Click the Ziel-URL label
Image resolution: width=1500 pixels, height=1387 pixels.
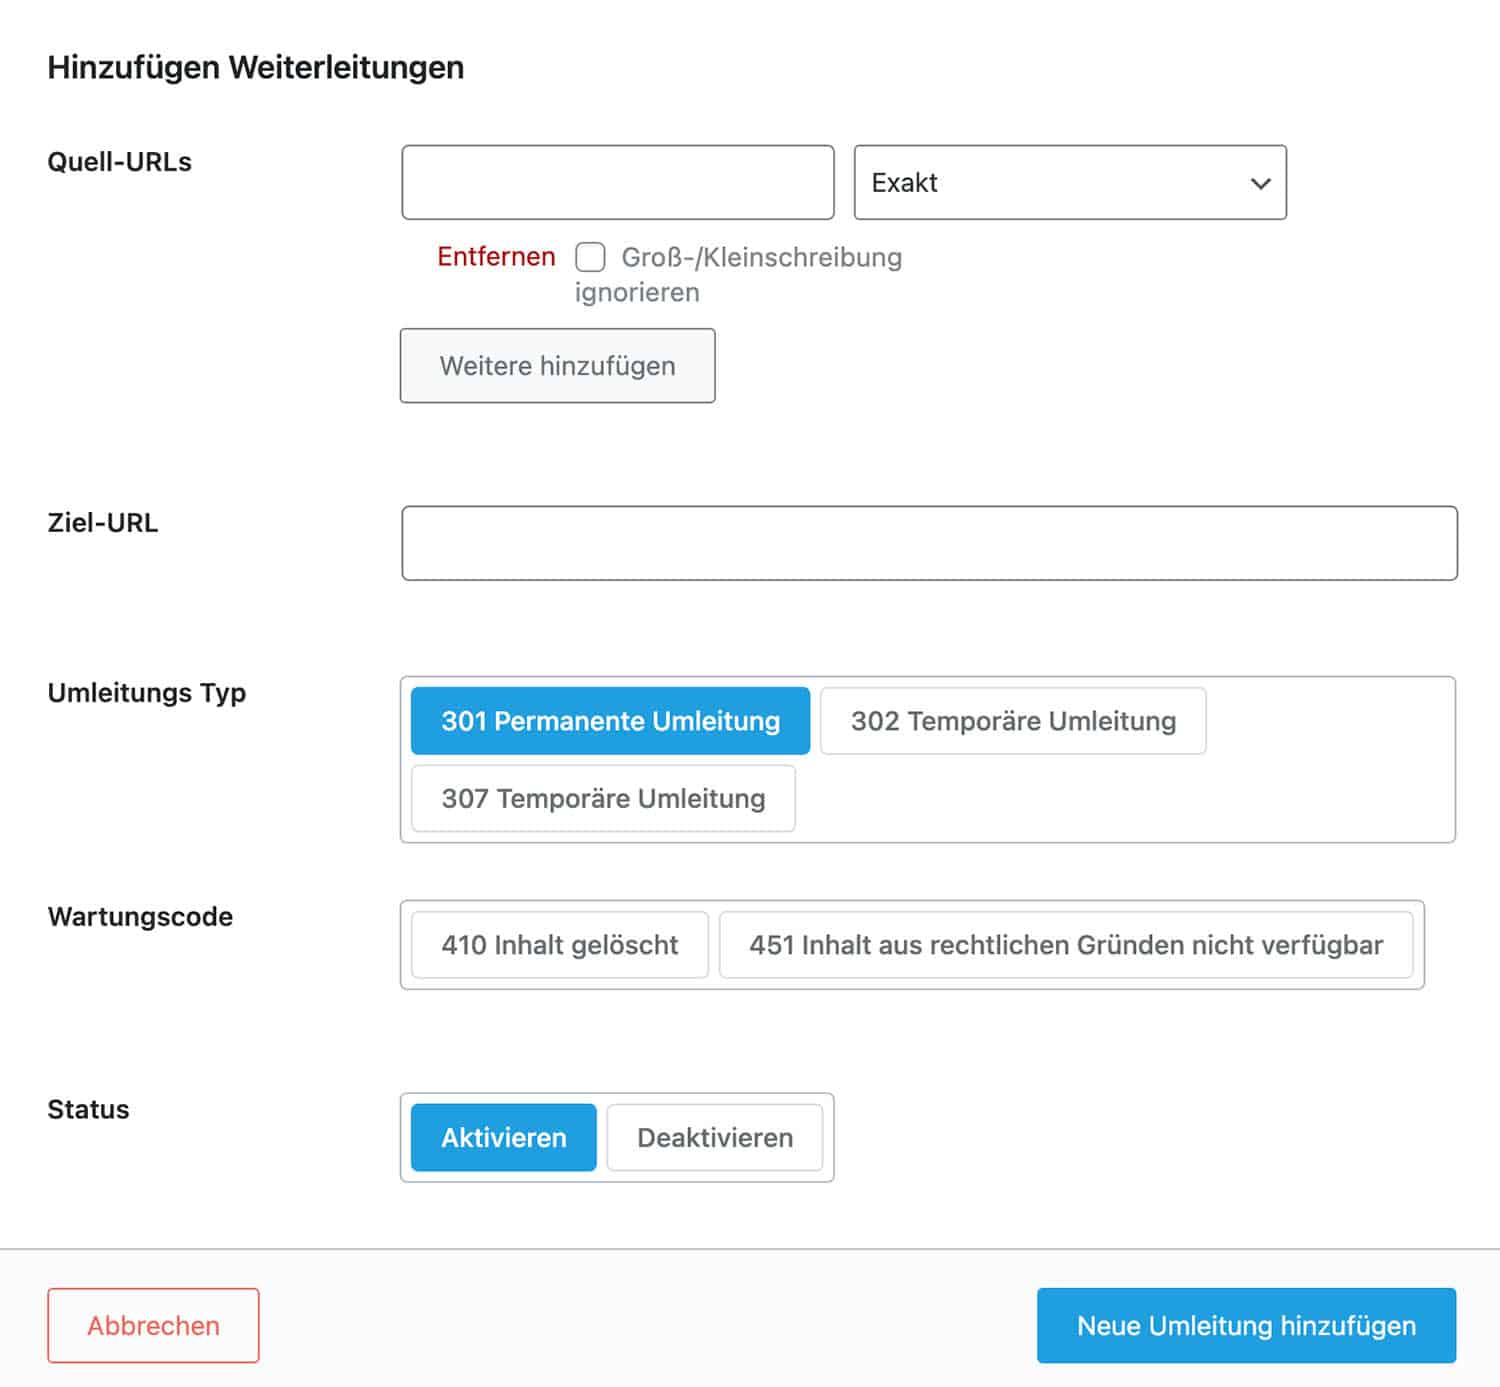click(x=103, y=523)
